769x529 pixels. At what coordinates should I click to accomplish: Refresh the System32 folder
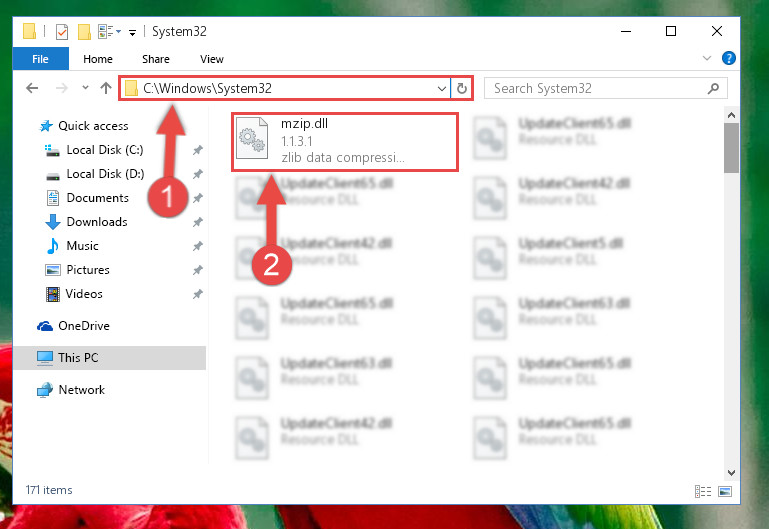click(x=461, y=89)
